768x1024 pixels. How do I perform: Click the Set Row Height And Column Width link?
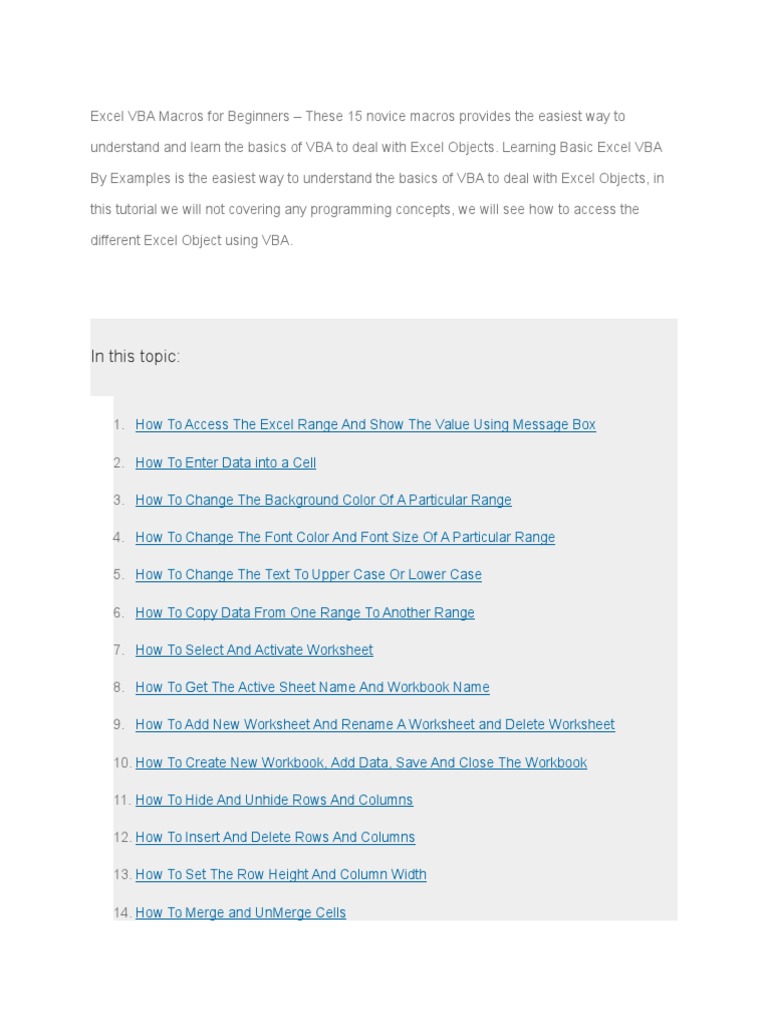(281, 875)
